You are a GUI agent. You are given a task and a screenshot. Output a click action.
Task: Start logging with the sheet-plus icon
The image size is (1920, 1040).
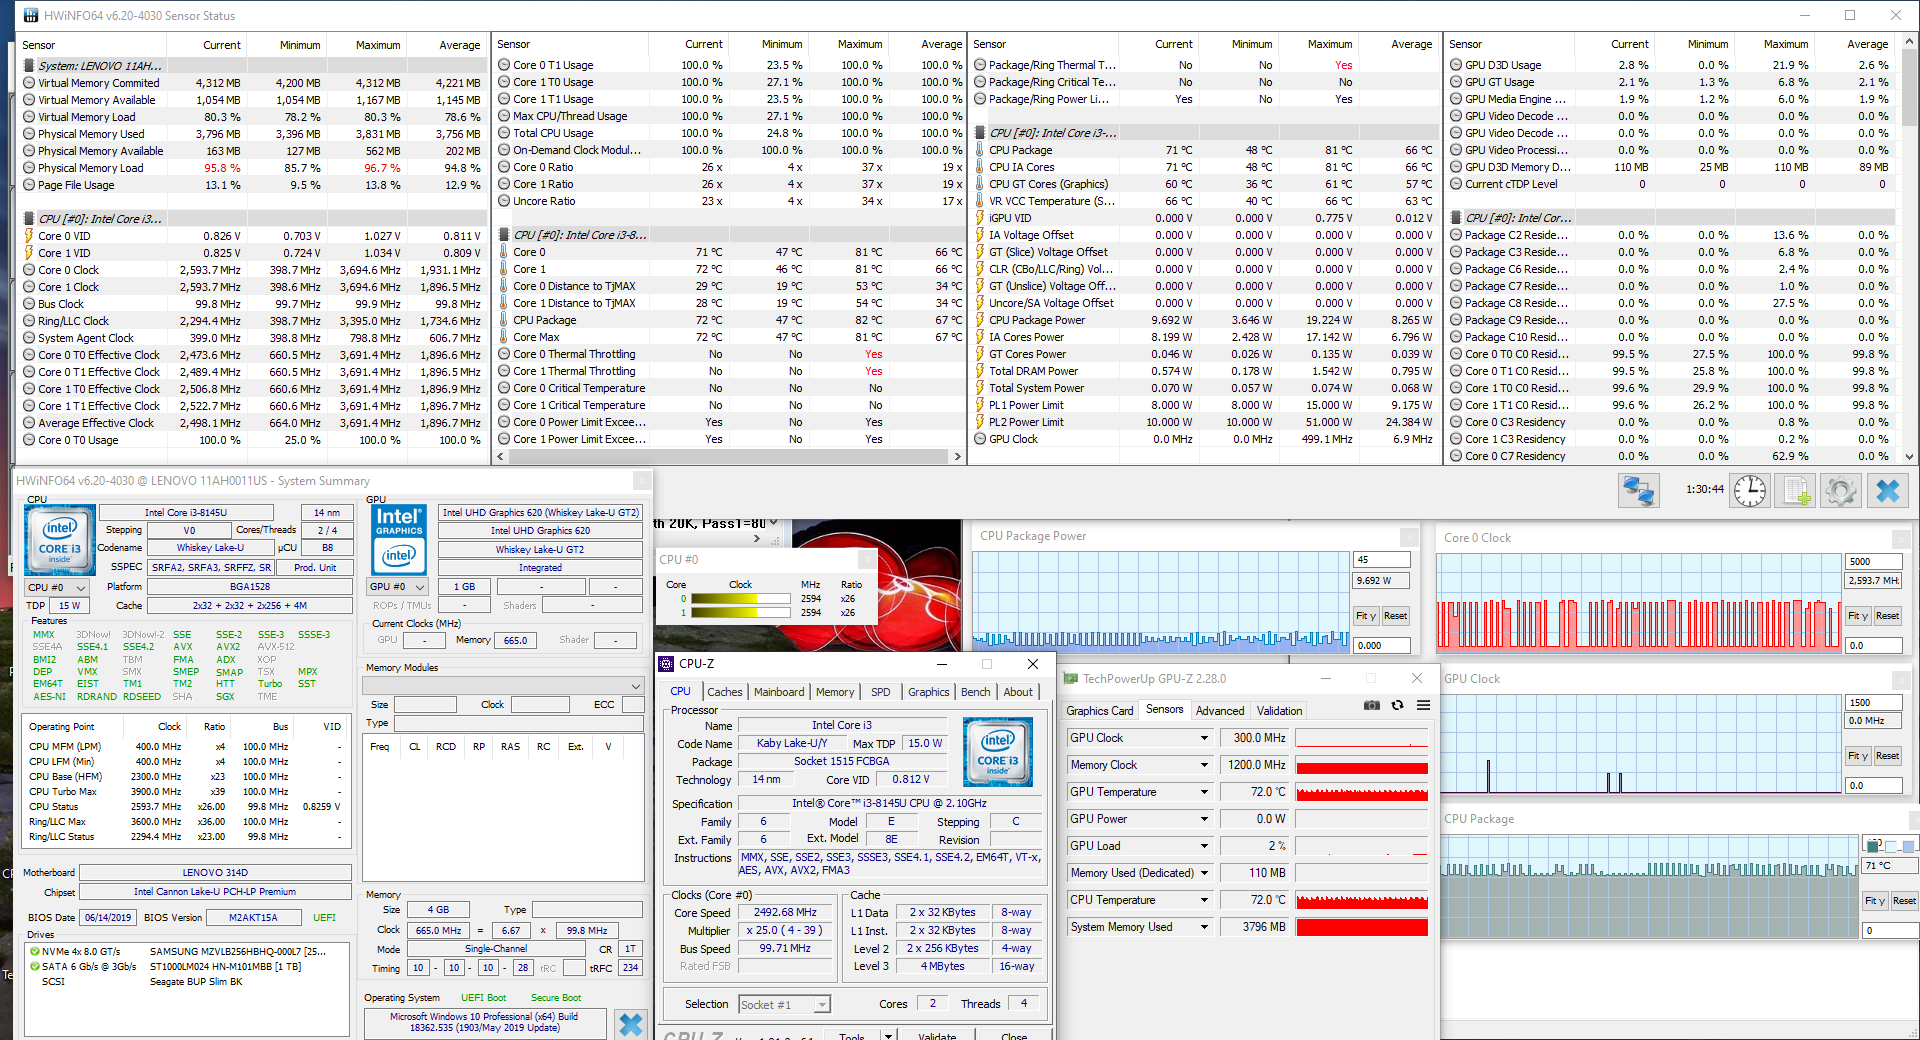(x=1797, y=491)
